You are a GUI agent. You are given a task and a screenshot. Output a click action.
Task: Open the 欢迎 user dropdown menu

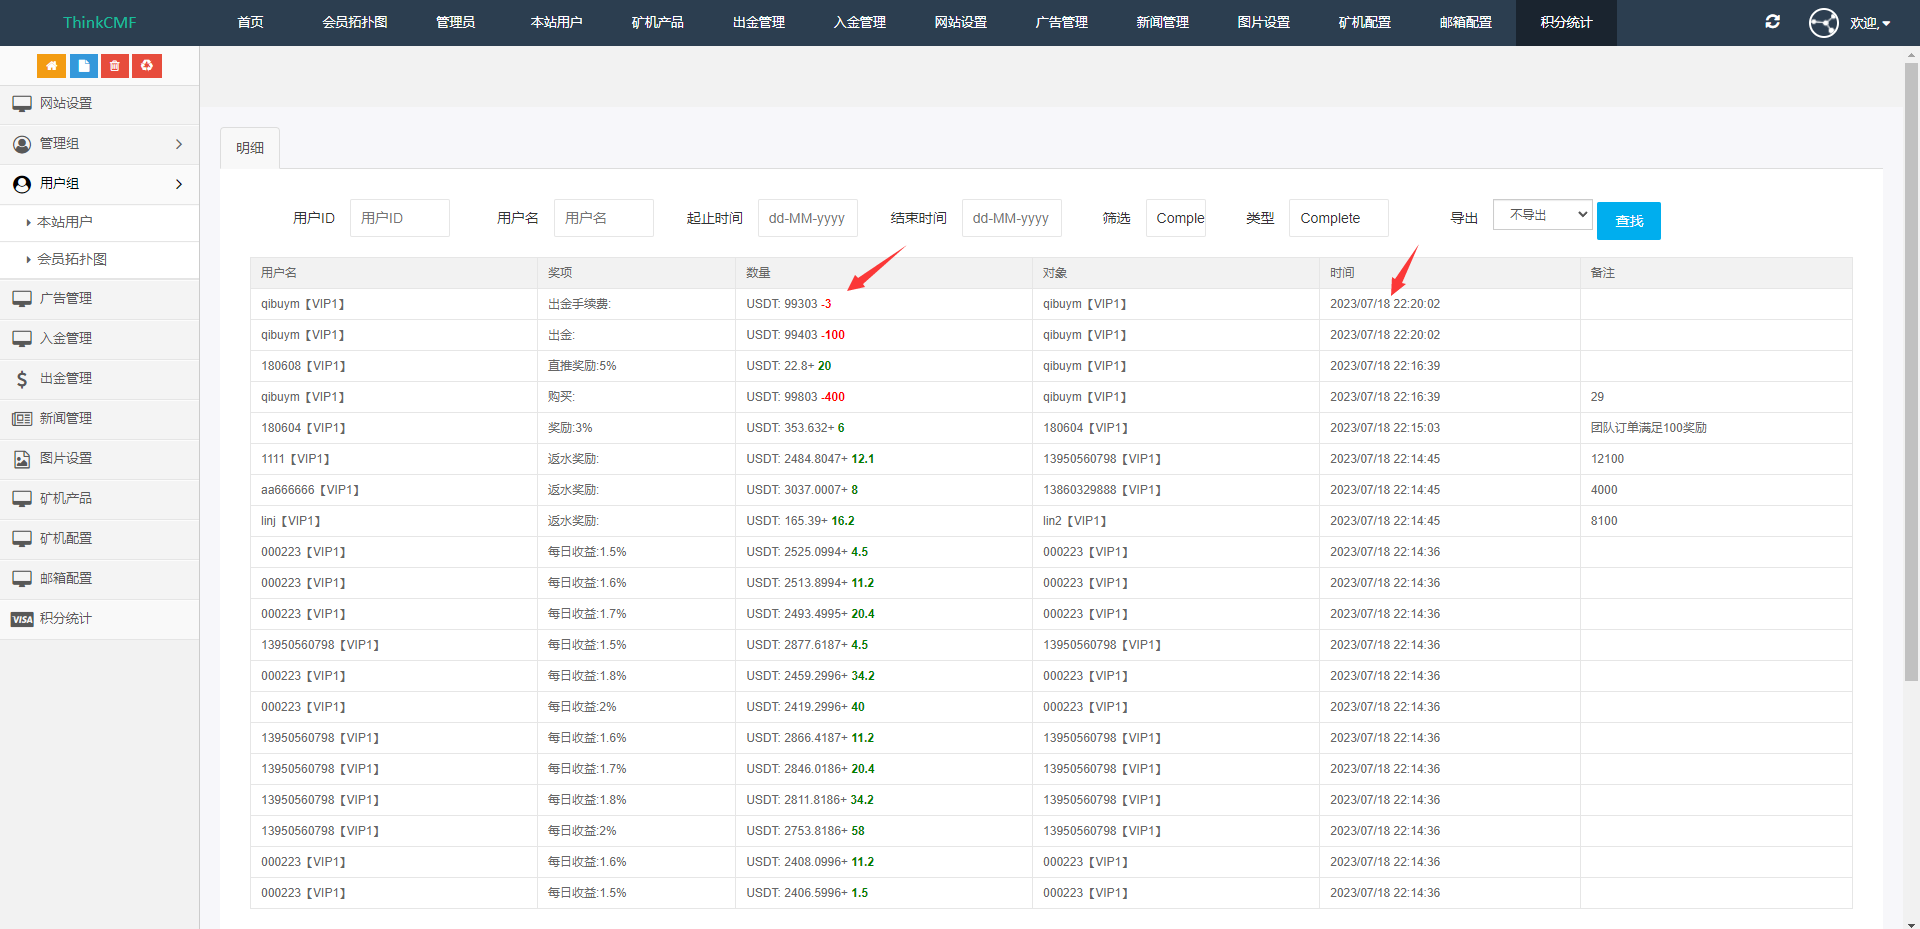[x=1869, y=23]
